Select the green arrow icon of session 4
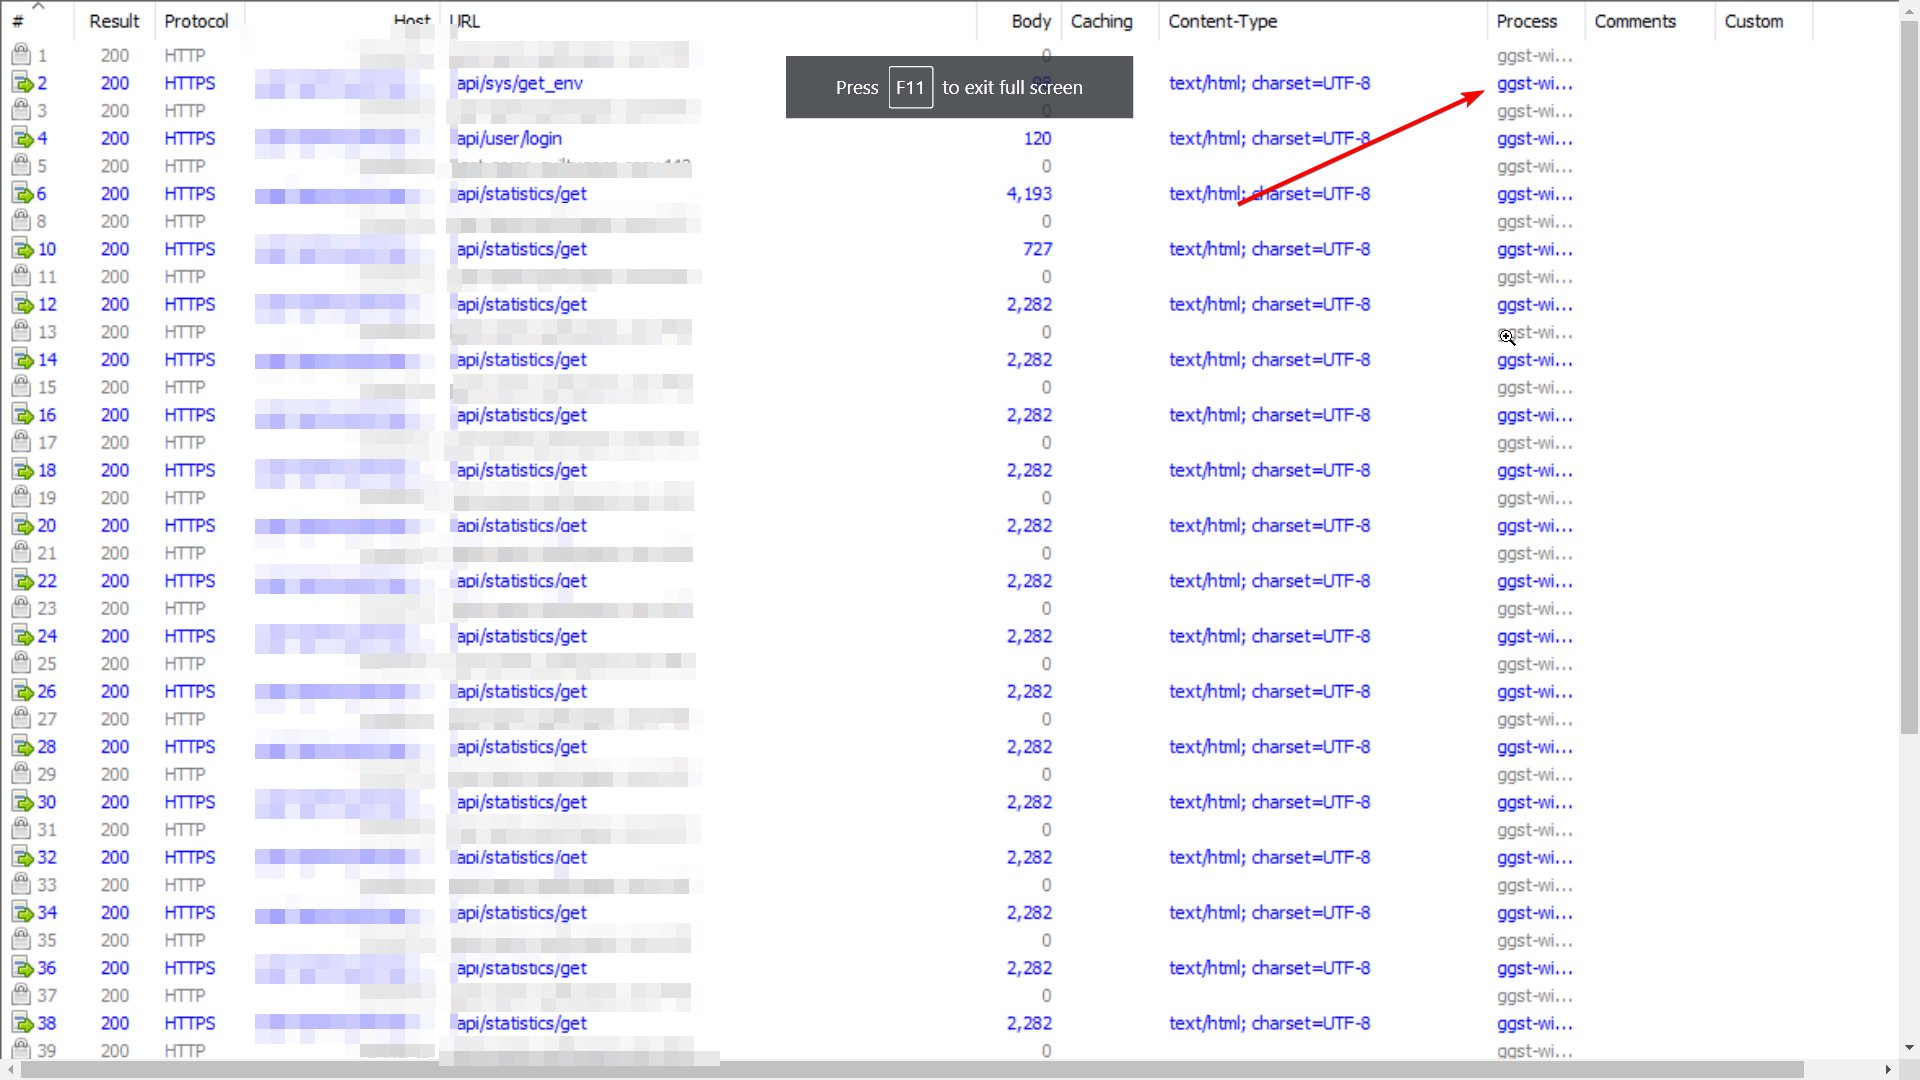This screenshot has width=1920, height=1080. click(x=22, y=138)
